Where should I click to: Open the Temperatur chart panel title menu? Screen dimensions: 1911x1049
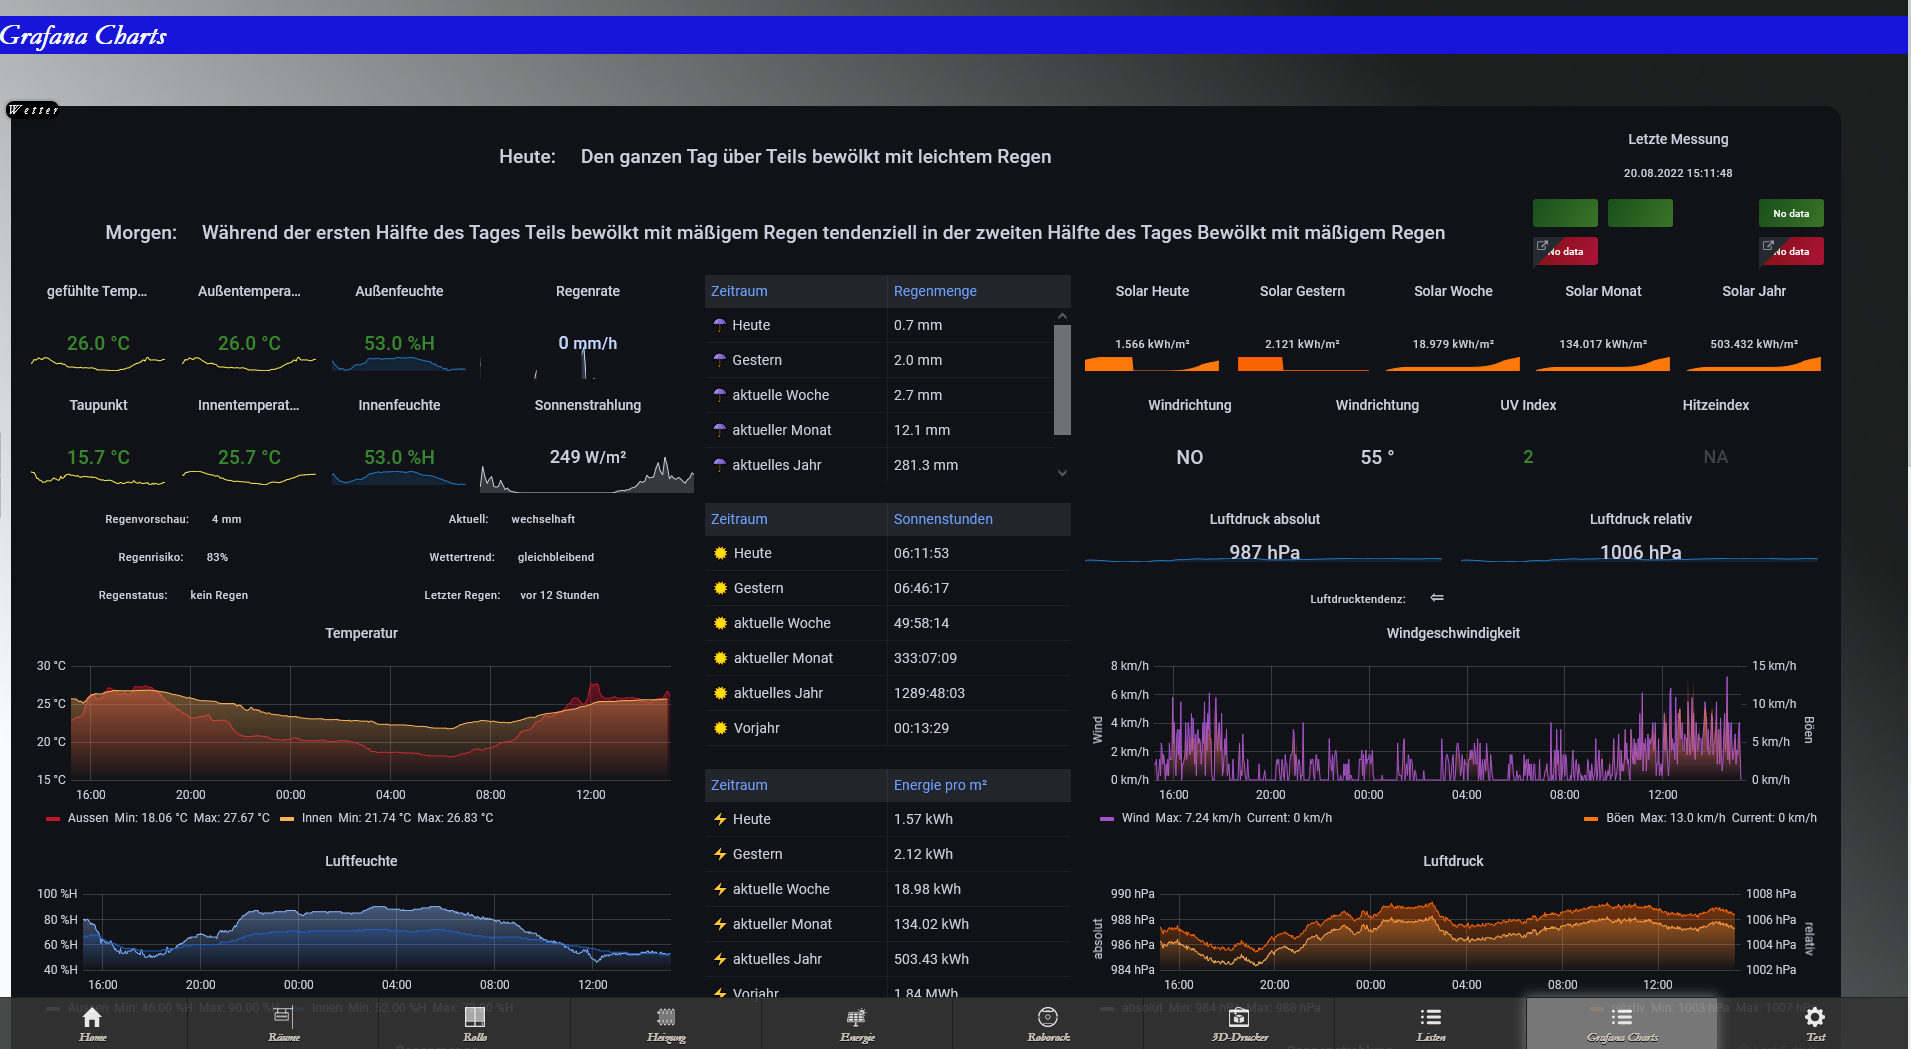pos(361,633)
